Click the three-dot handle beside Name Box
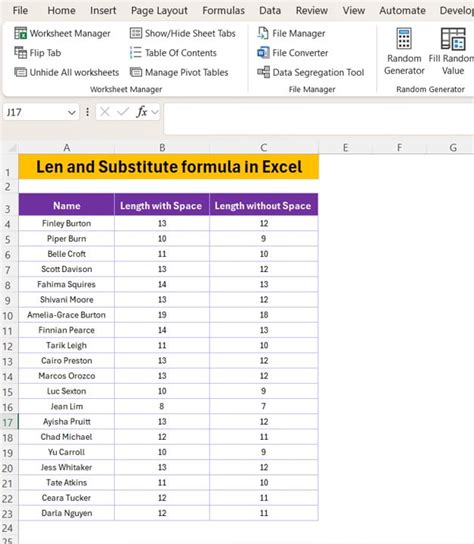Screen dimensions: 474x544 click(87, 112)
